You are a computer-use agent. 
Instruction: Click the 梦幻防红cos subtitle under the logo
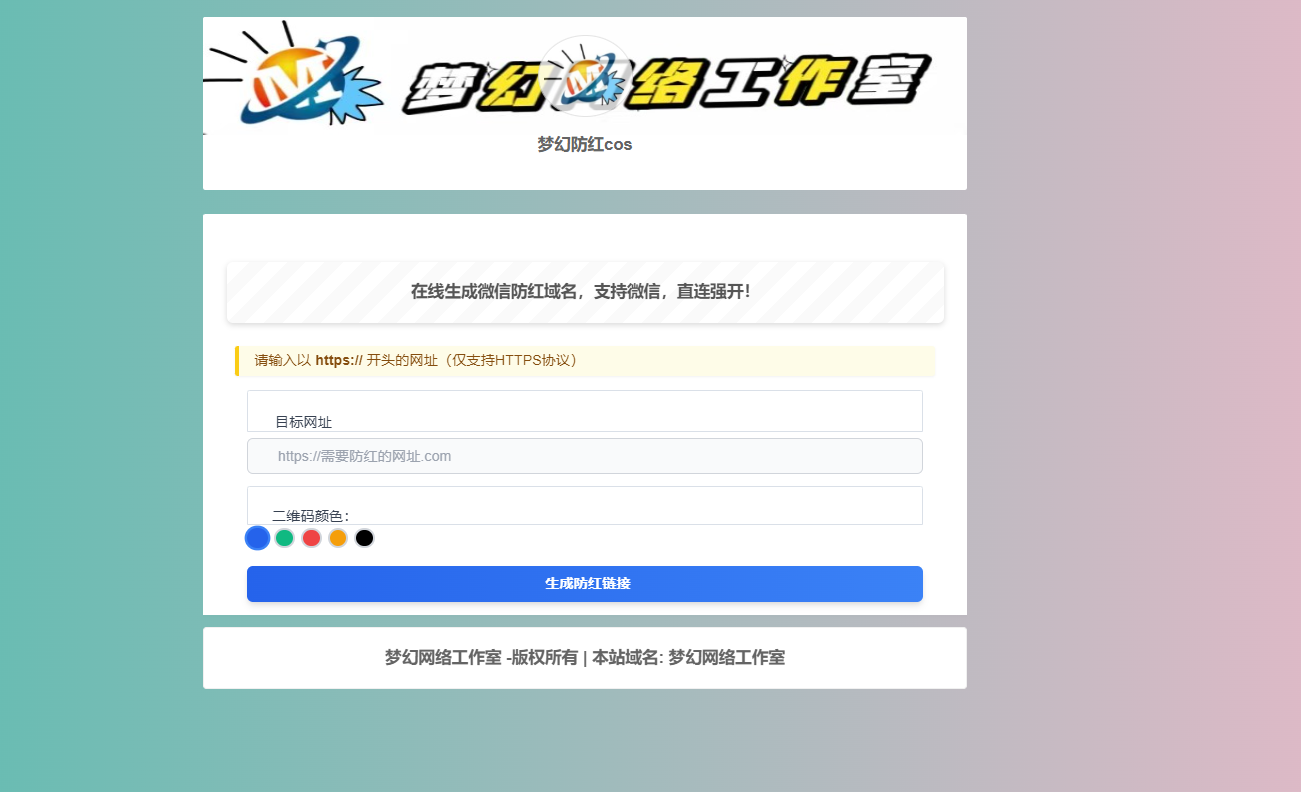[x=584, y=144]
